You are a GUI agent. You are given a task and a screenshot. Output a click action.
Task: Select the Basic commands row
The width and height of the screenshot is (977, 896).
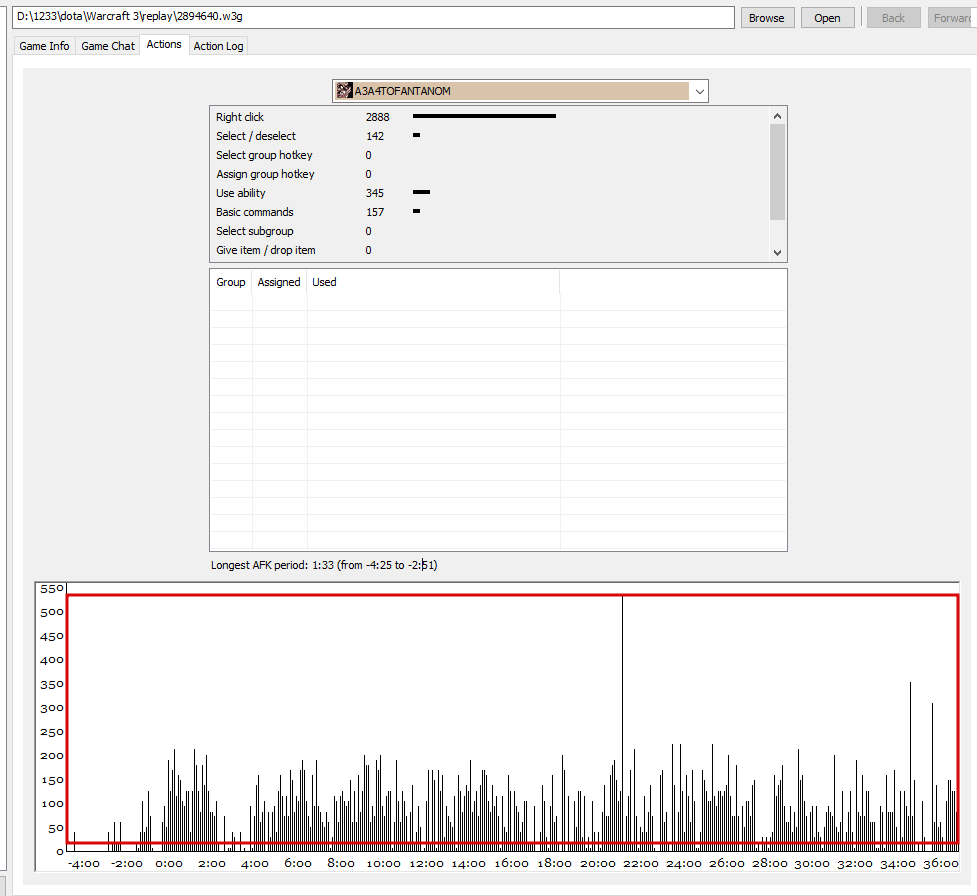click(x=489, y=212)
